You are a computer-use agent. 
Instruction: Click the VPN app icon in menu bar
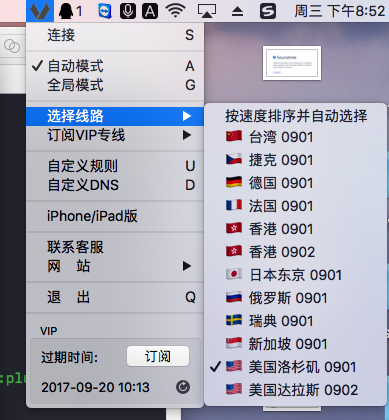pos(40,11)
